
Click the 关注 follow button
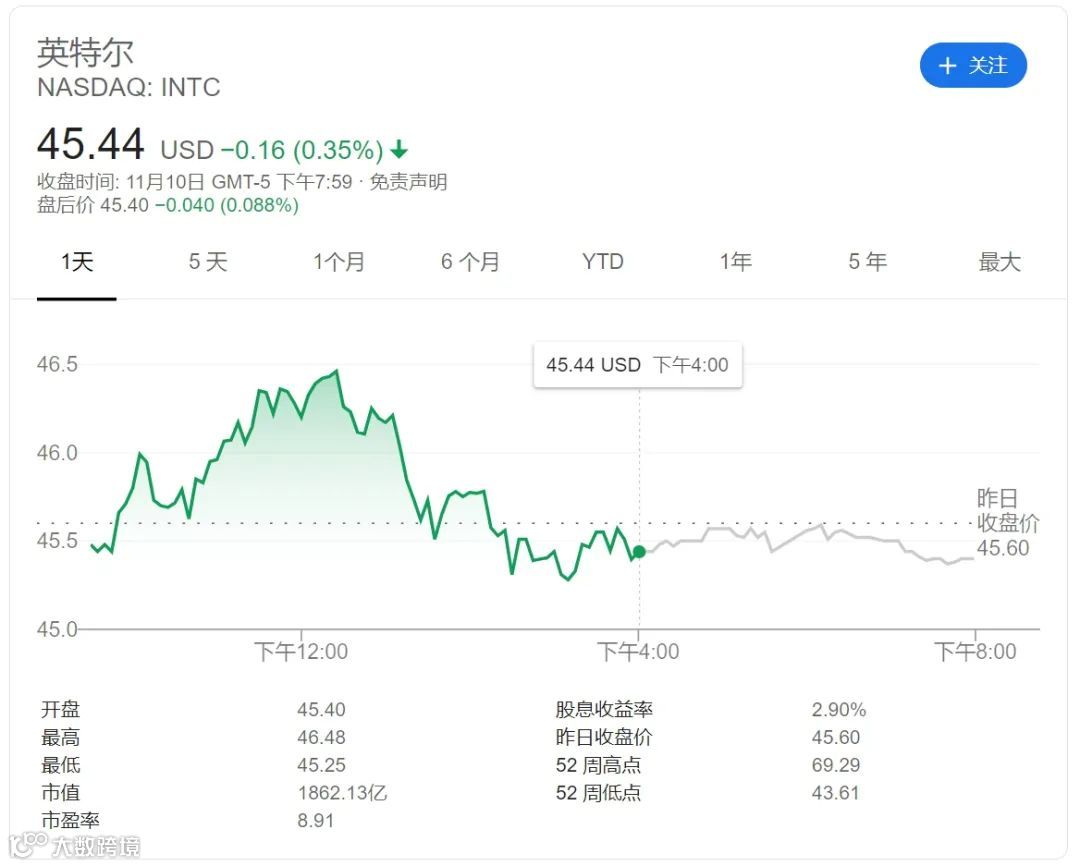[x=973, y=66]
